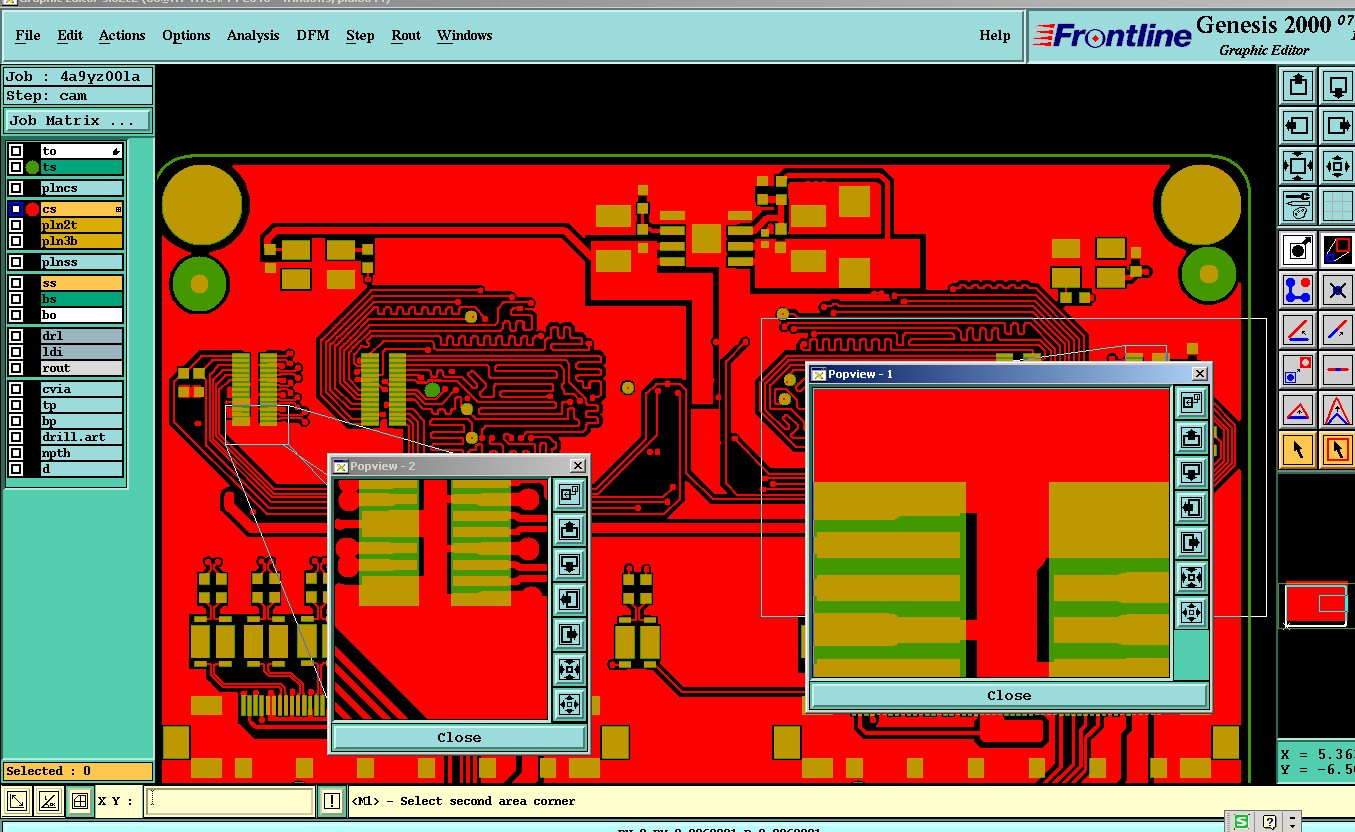The width and height of the screenshot is (1355, 832).
Task: Toggle the checkbox for layer rout
Action: pyautogui.click(x=16, y=368)
